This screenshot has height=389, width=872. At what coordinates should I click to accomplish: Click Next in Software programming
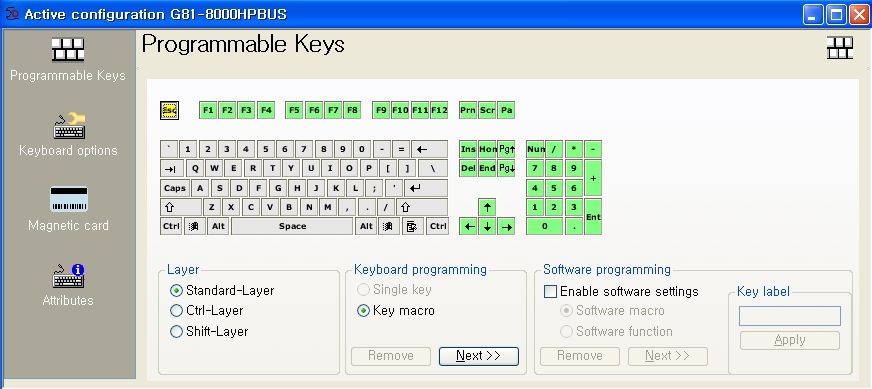coord(668,356)
